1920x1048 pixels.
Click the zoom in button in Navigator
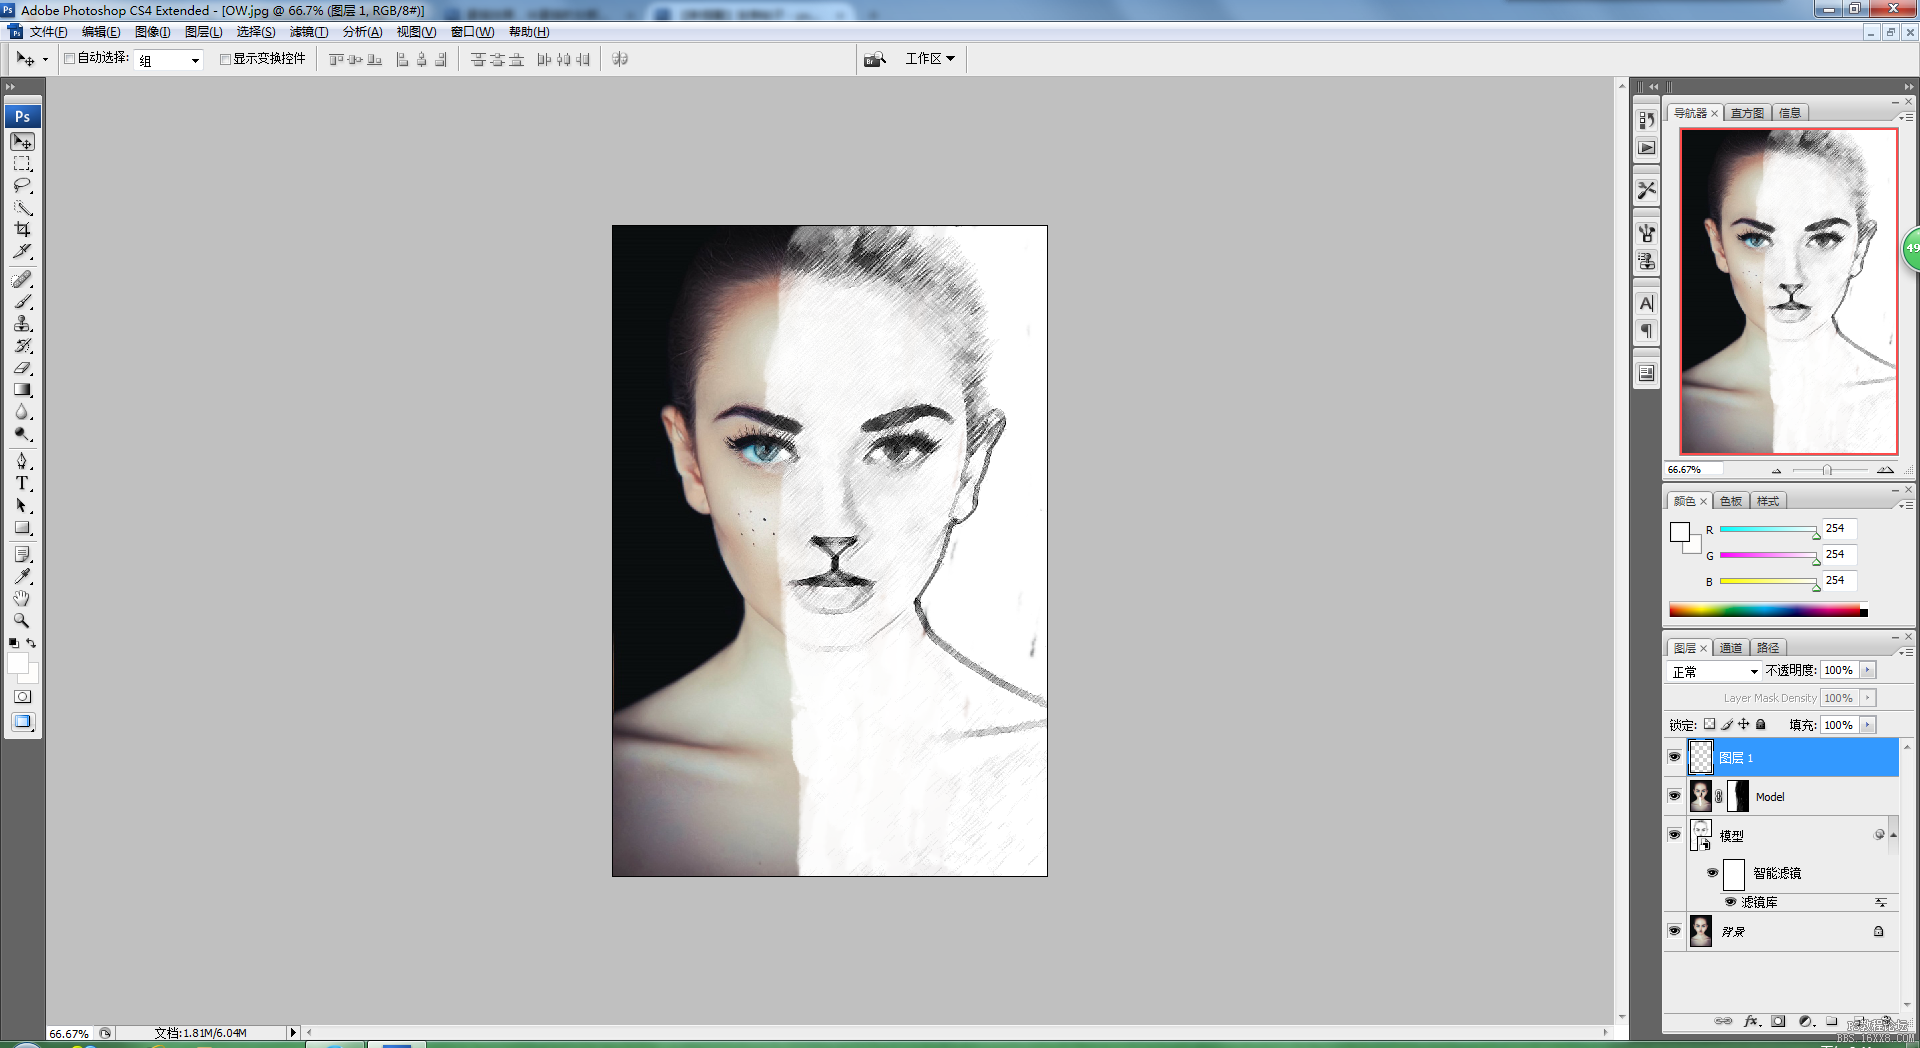pyautogui.click(x=1885, y=470)
